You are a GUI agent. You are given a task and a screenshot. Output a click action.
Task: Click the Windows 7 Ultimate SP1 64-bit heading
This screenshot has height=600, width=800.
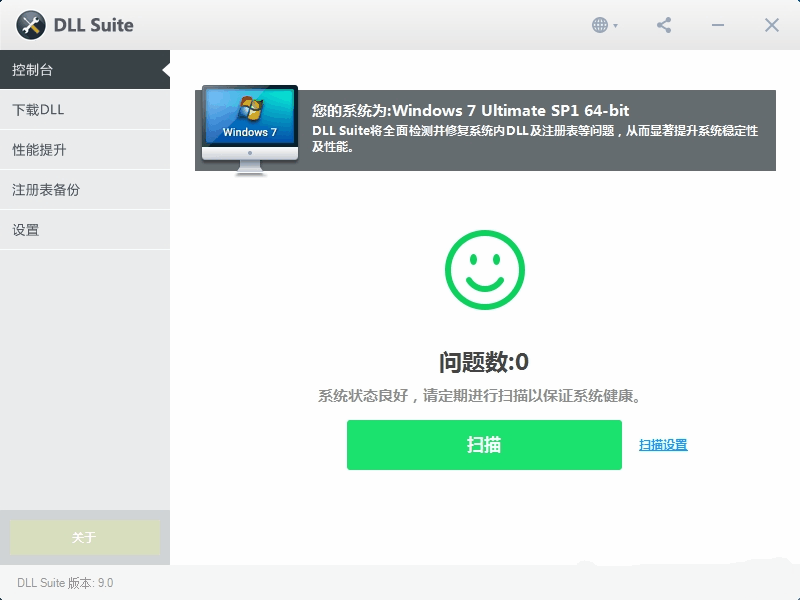(470, 111)
